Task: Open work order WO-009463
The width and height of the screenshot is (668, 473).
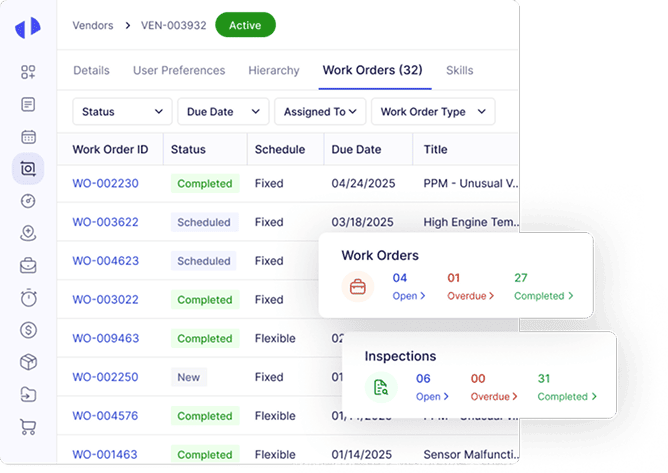Action: [106, 338]
